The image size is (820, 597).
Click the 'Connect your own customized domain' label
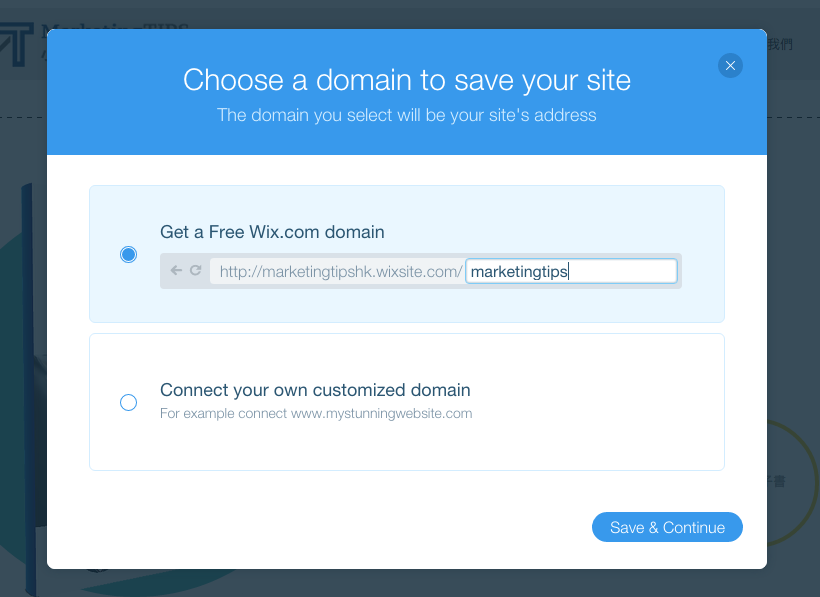315,390
